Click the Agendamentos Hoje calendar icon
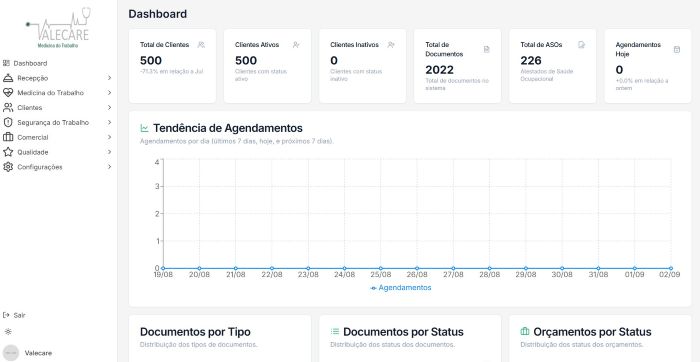Viewport: 700px width, 362px height. (676, 50)
